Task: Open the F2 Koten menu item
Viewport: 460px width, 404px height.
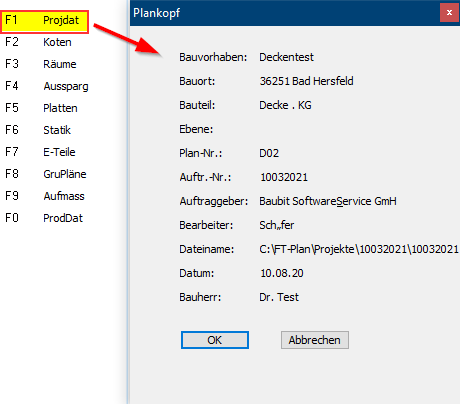Action: pos(44,42)
